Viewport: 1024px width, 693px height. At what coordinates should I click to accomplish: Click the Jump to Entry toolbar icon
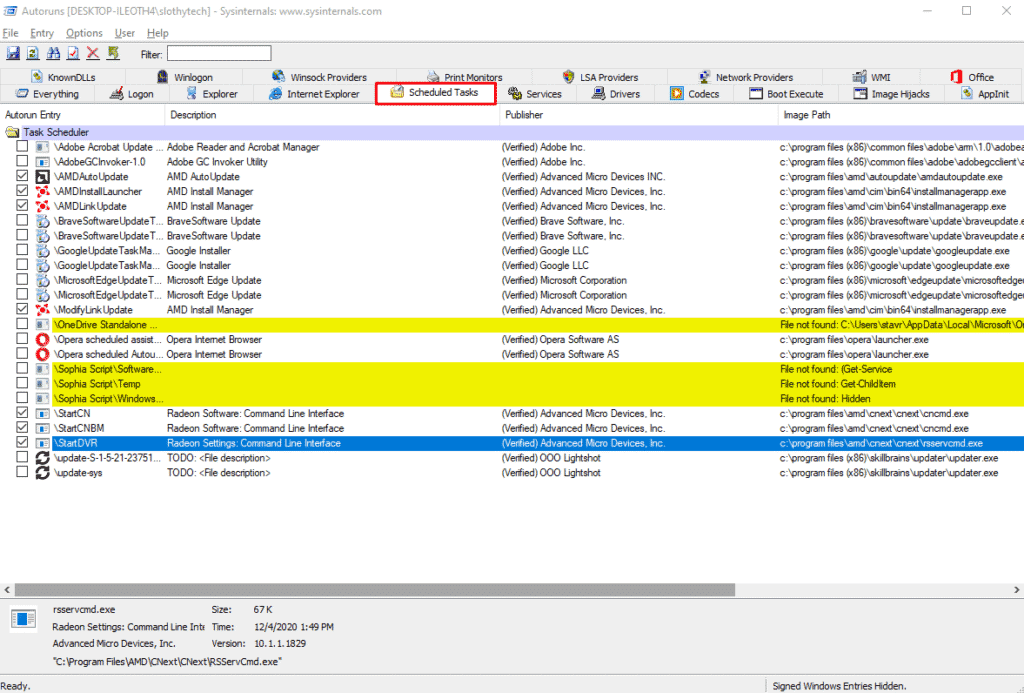[113, 53]
